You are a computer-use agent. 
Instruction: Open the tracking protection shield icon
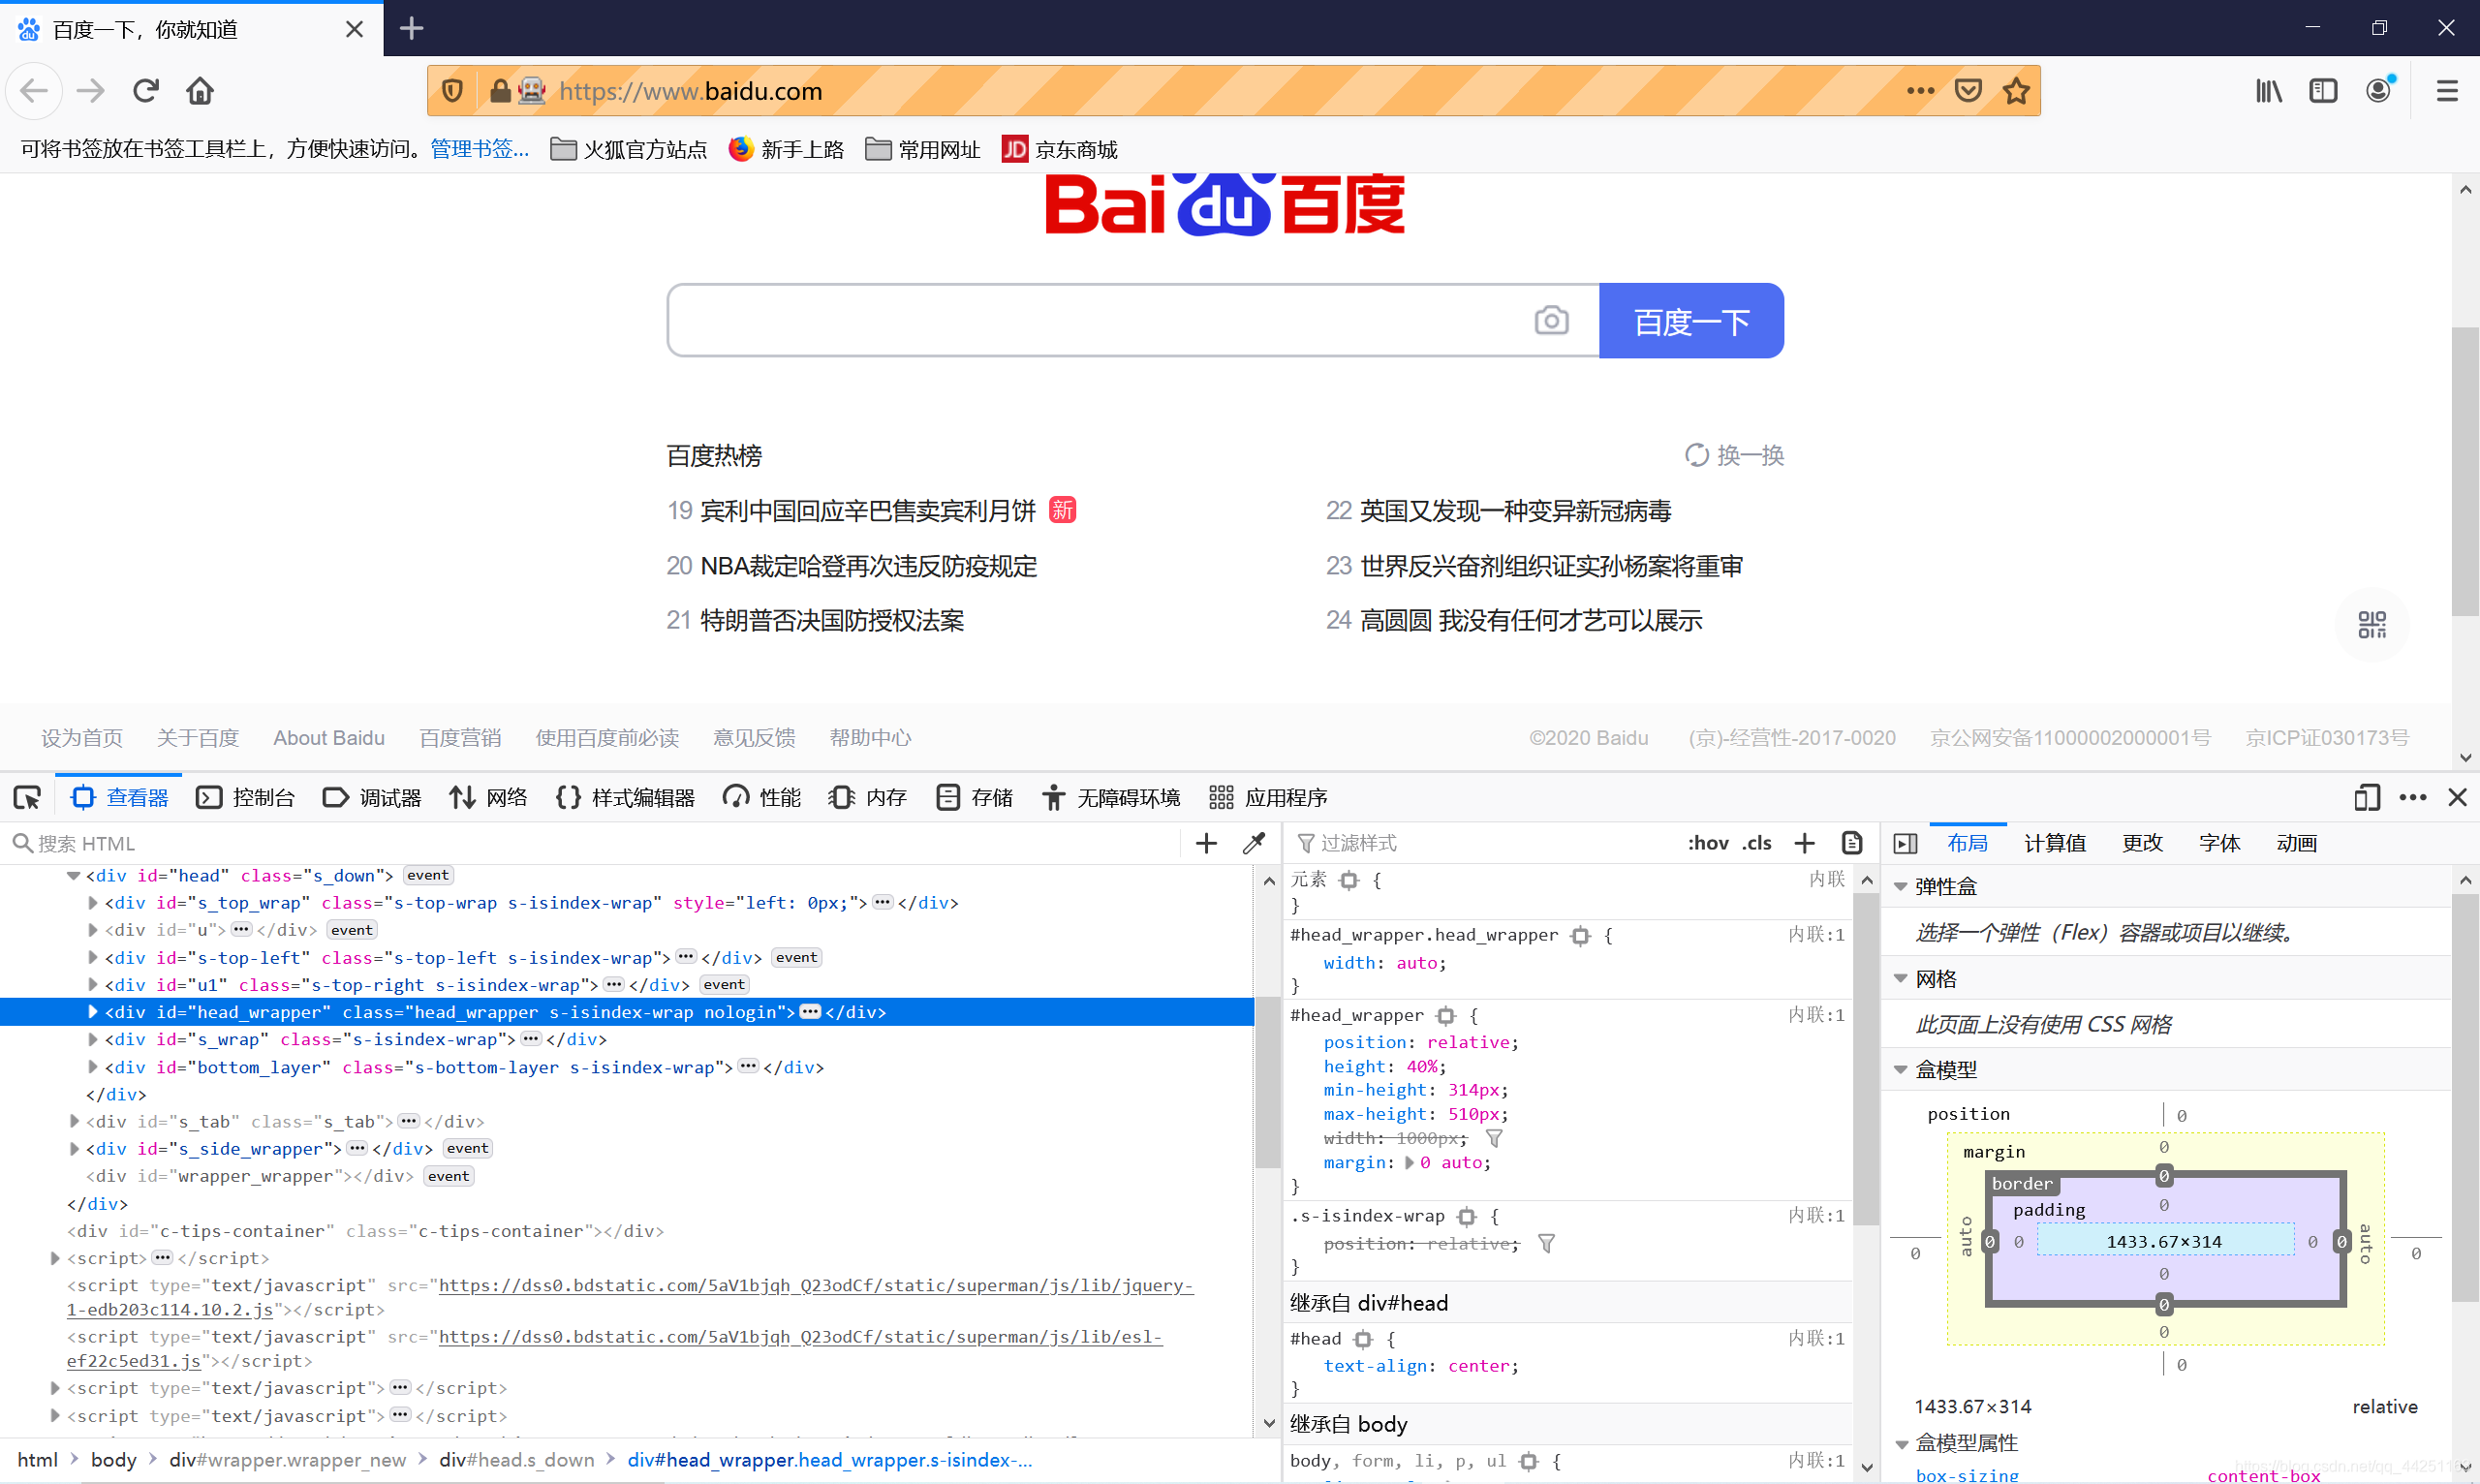(452, 91)
